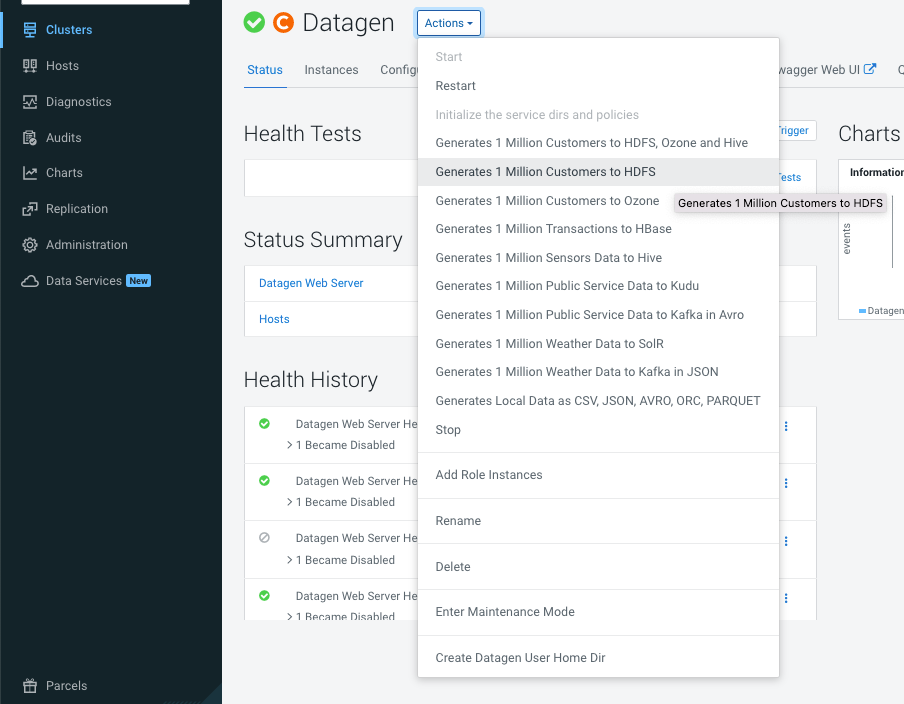The height and width of the screenshot is (704, 904).
Task: Open the first health history kebab menu
Action: (x=786, y=426)
